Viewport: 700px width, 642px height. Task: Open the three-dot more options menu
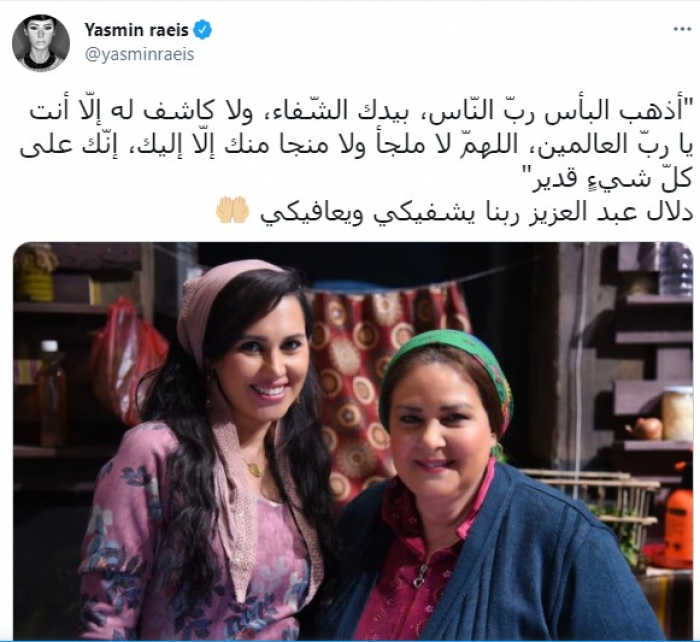coord(682,29)
